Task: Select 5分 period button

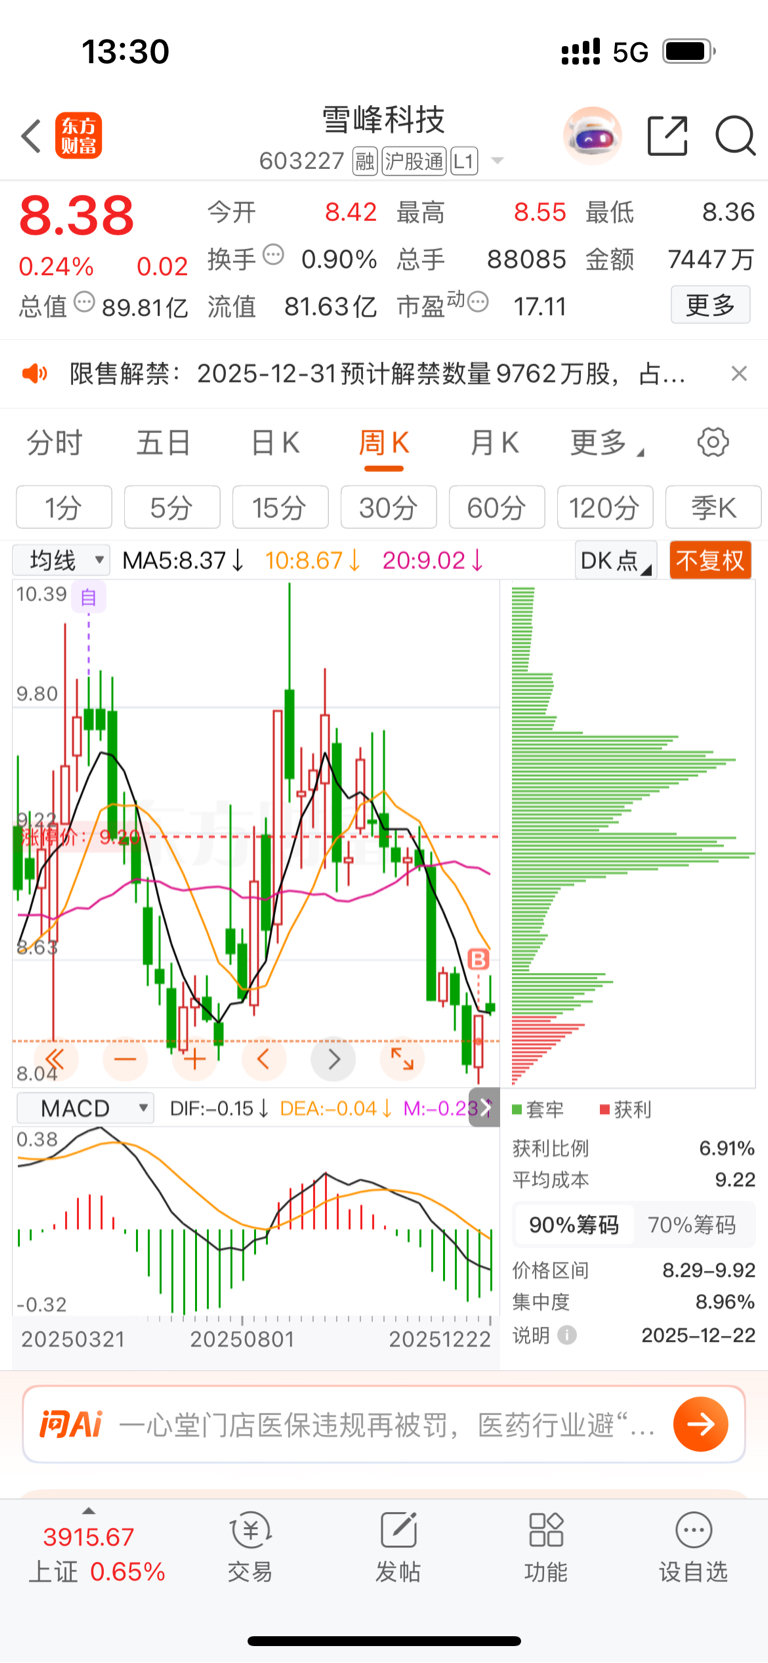Action: click(x=172, y=507)
